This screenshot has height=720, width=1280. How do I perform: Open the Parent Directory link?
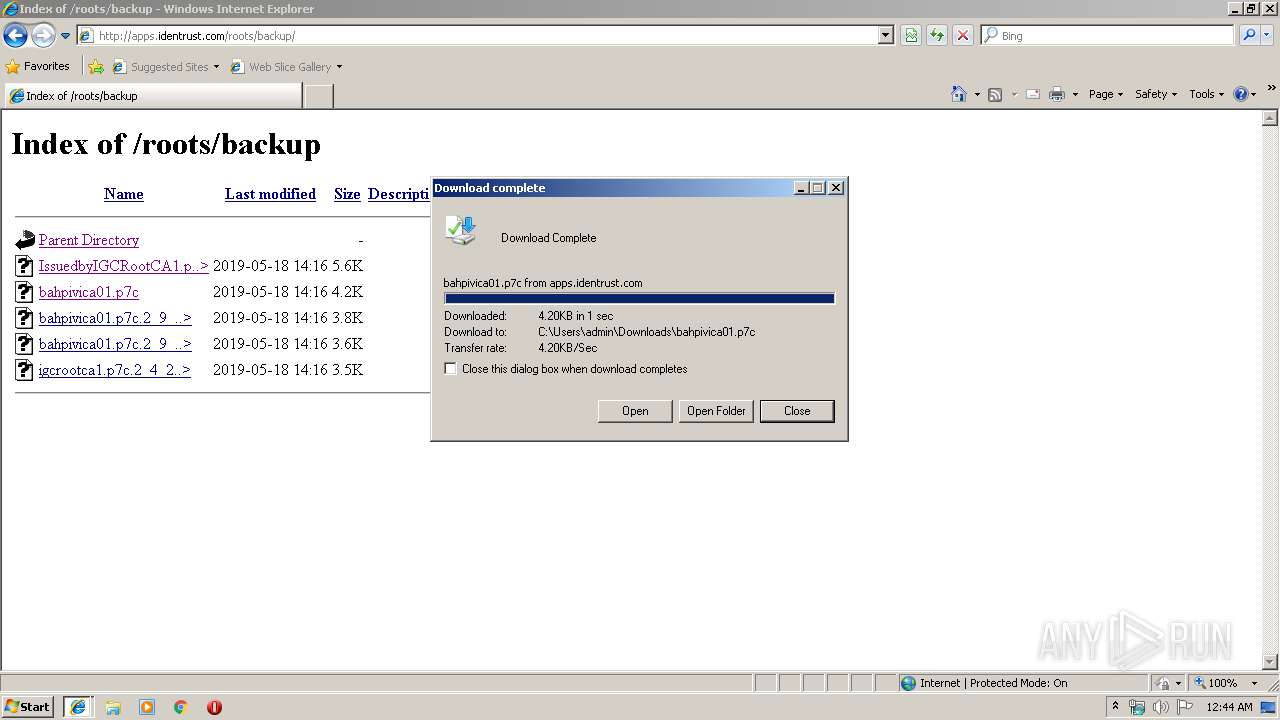click(89, 240)
